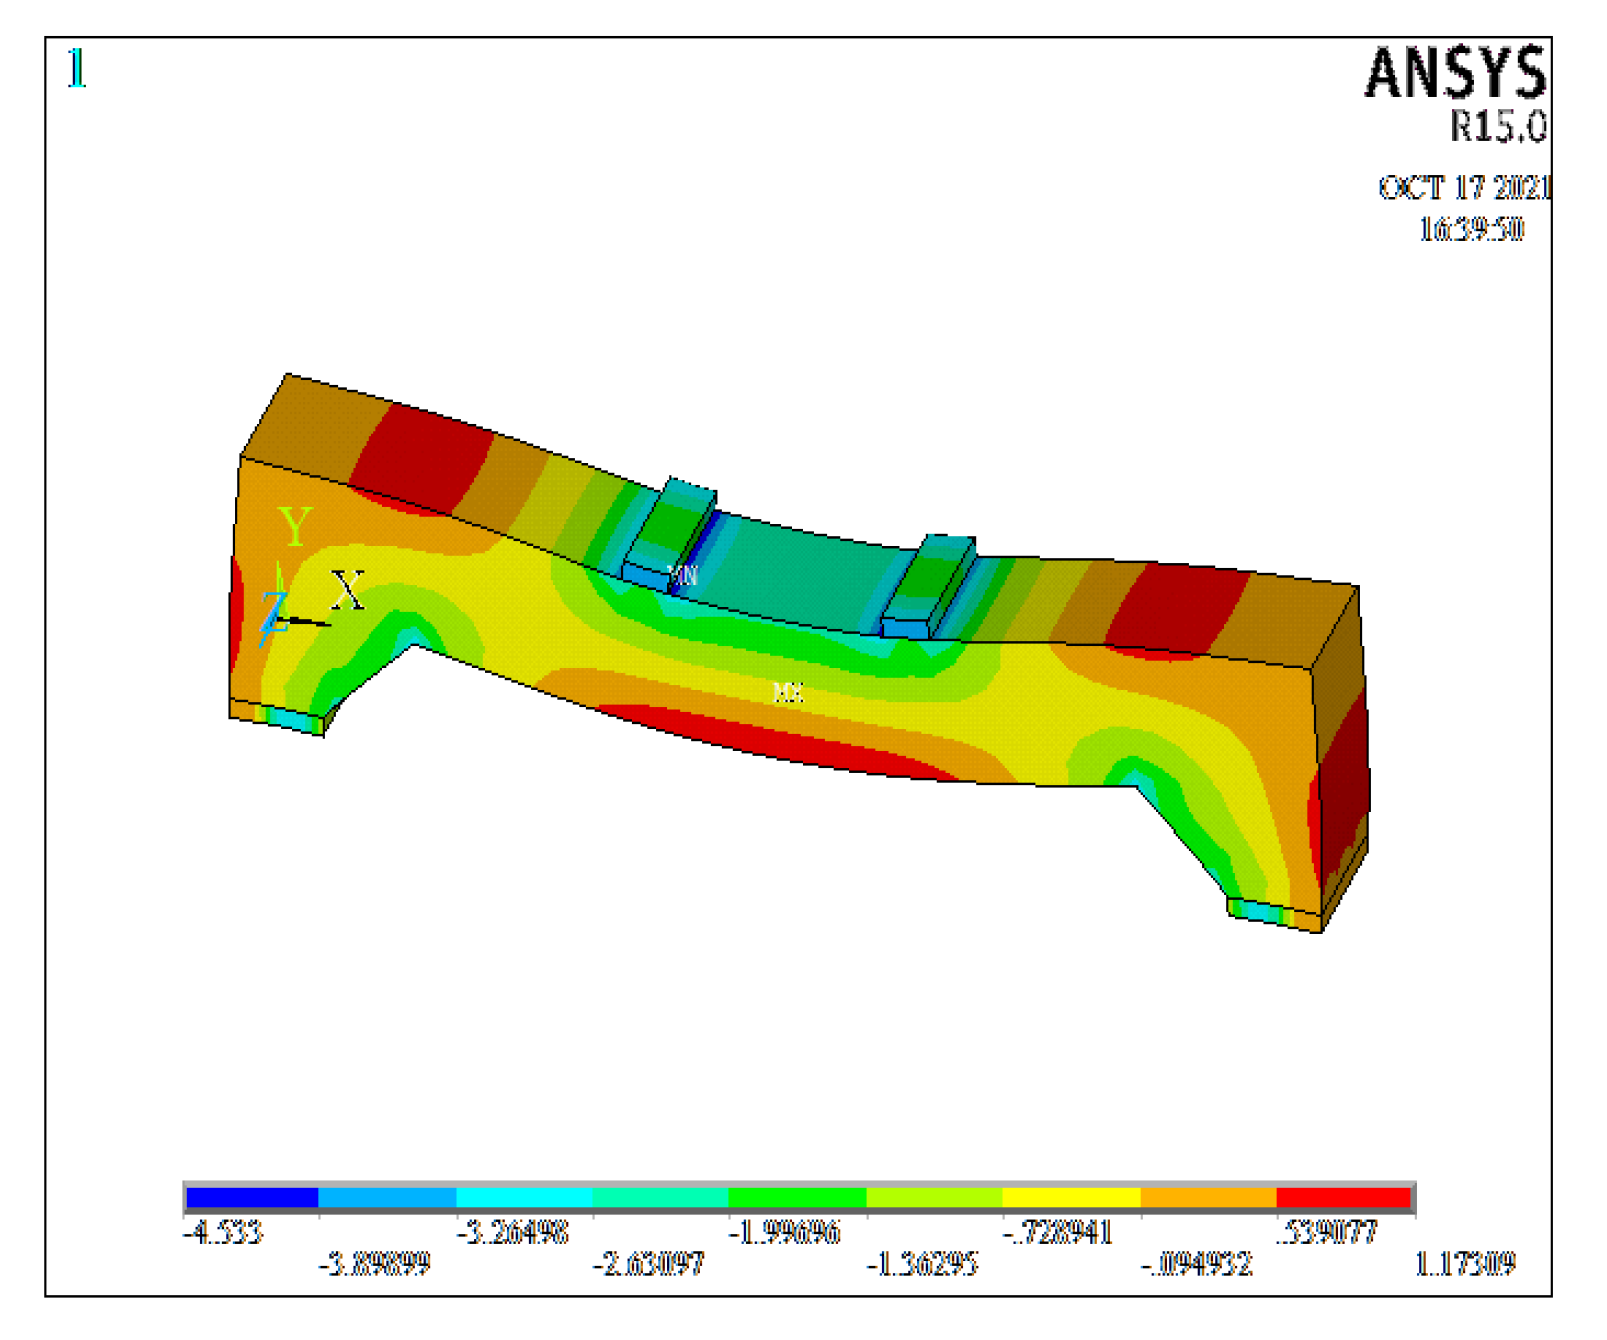
Task: Click the orange legend swatch
Action: click(1208, 1197)
